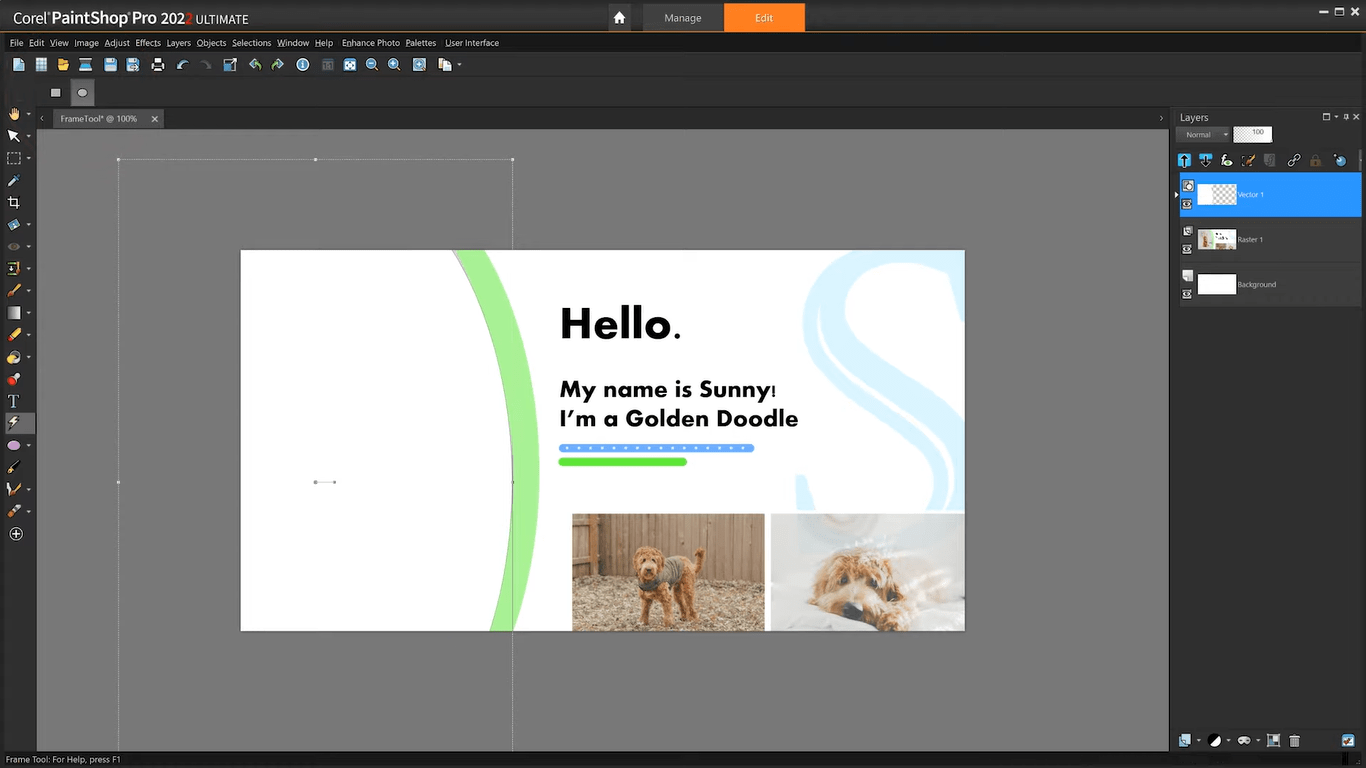Click the Delete Layer trash icon
Image resolution: width=1366 pixels, height=768 pixels.
(x=1295, y=741)
